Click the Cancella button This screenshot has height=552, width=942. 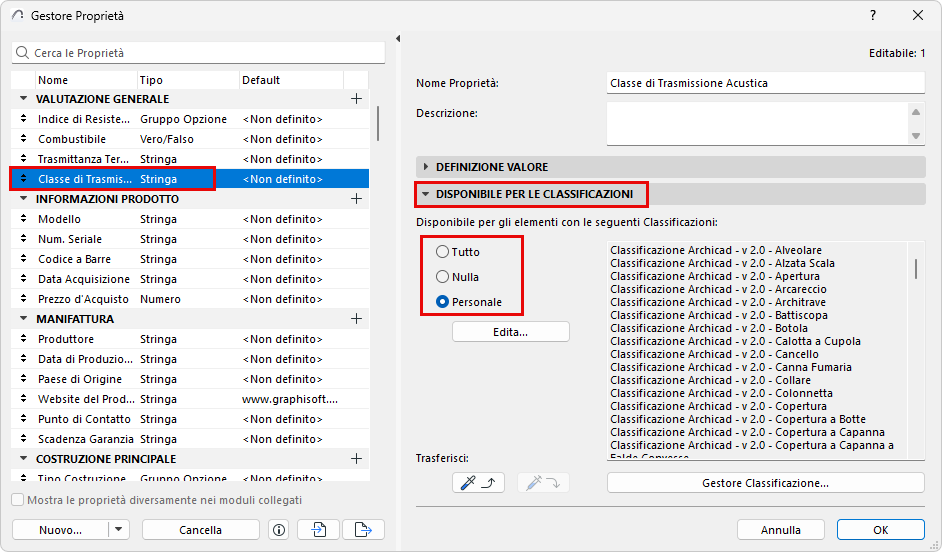tap(201, 530)
